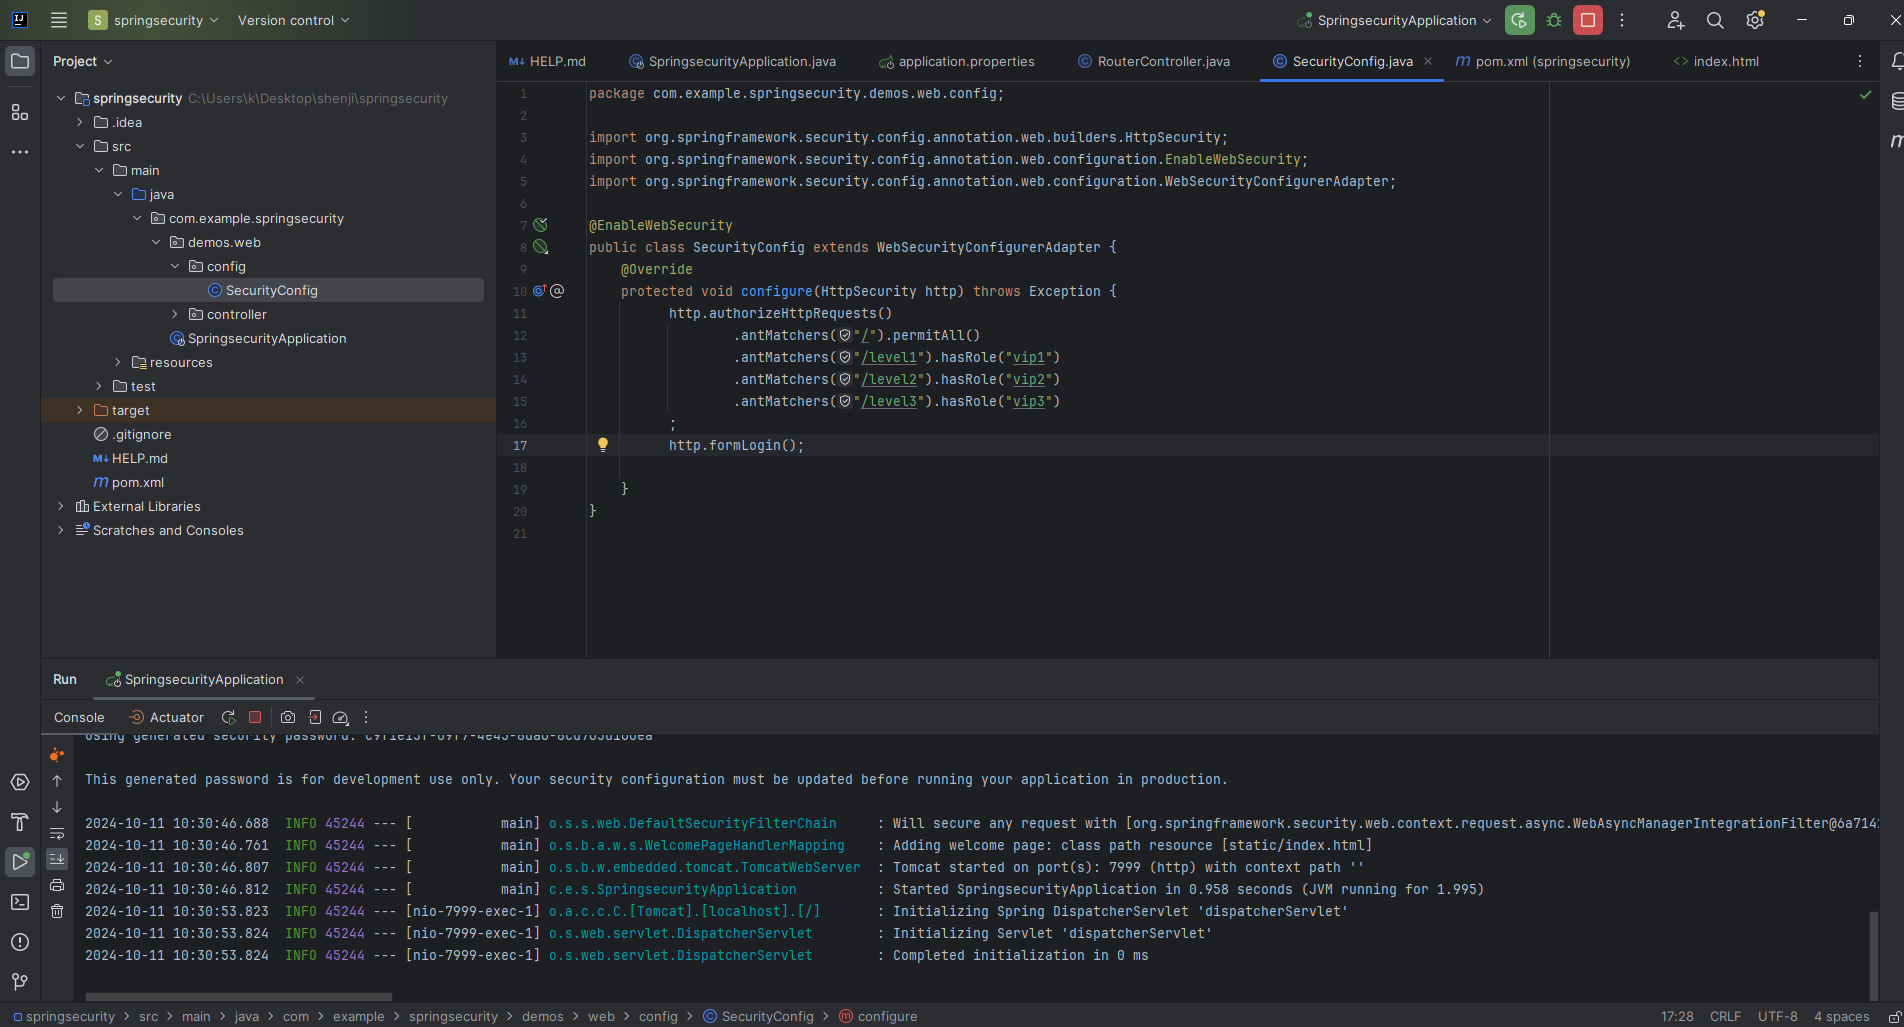The width and height of the screenshot is (1904, 1027).
Task: Select .gitignore in the project tree
Action: point(142,434)
